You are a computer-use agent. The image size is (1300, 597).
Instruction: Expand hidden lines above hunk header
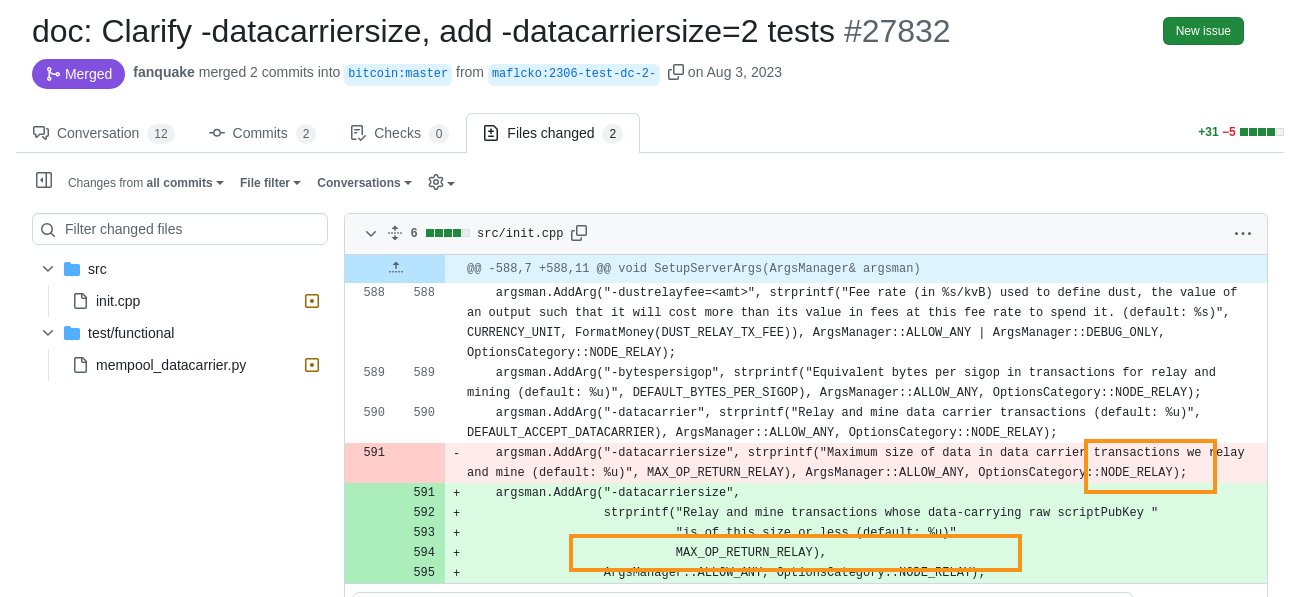coord(396,268)
